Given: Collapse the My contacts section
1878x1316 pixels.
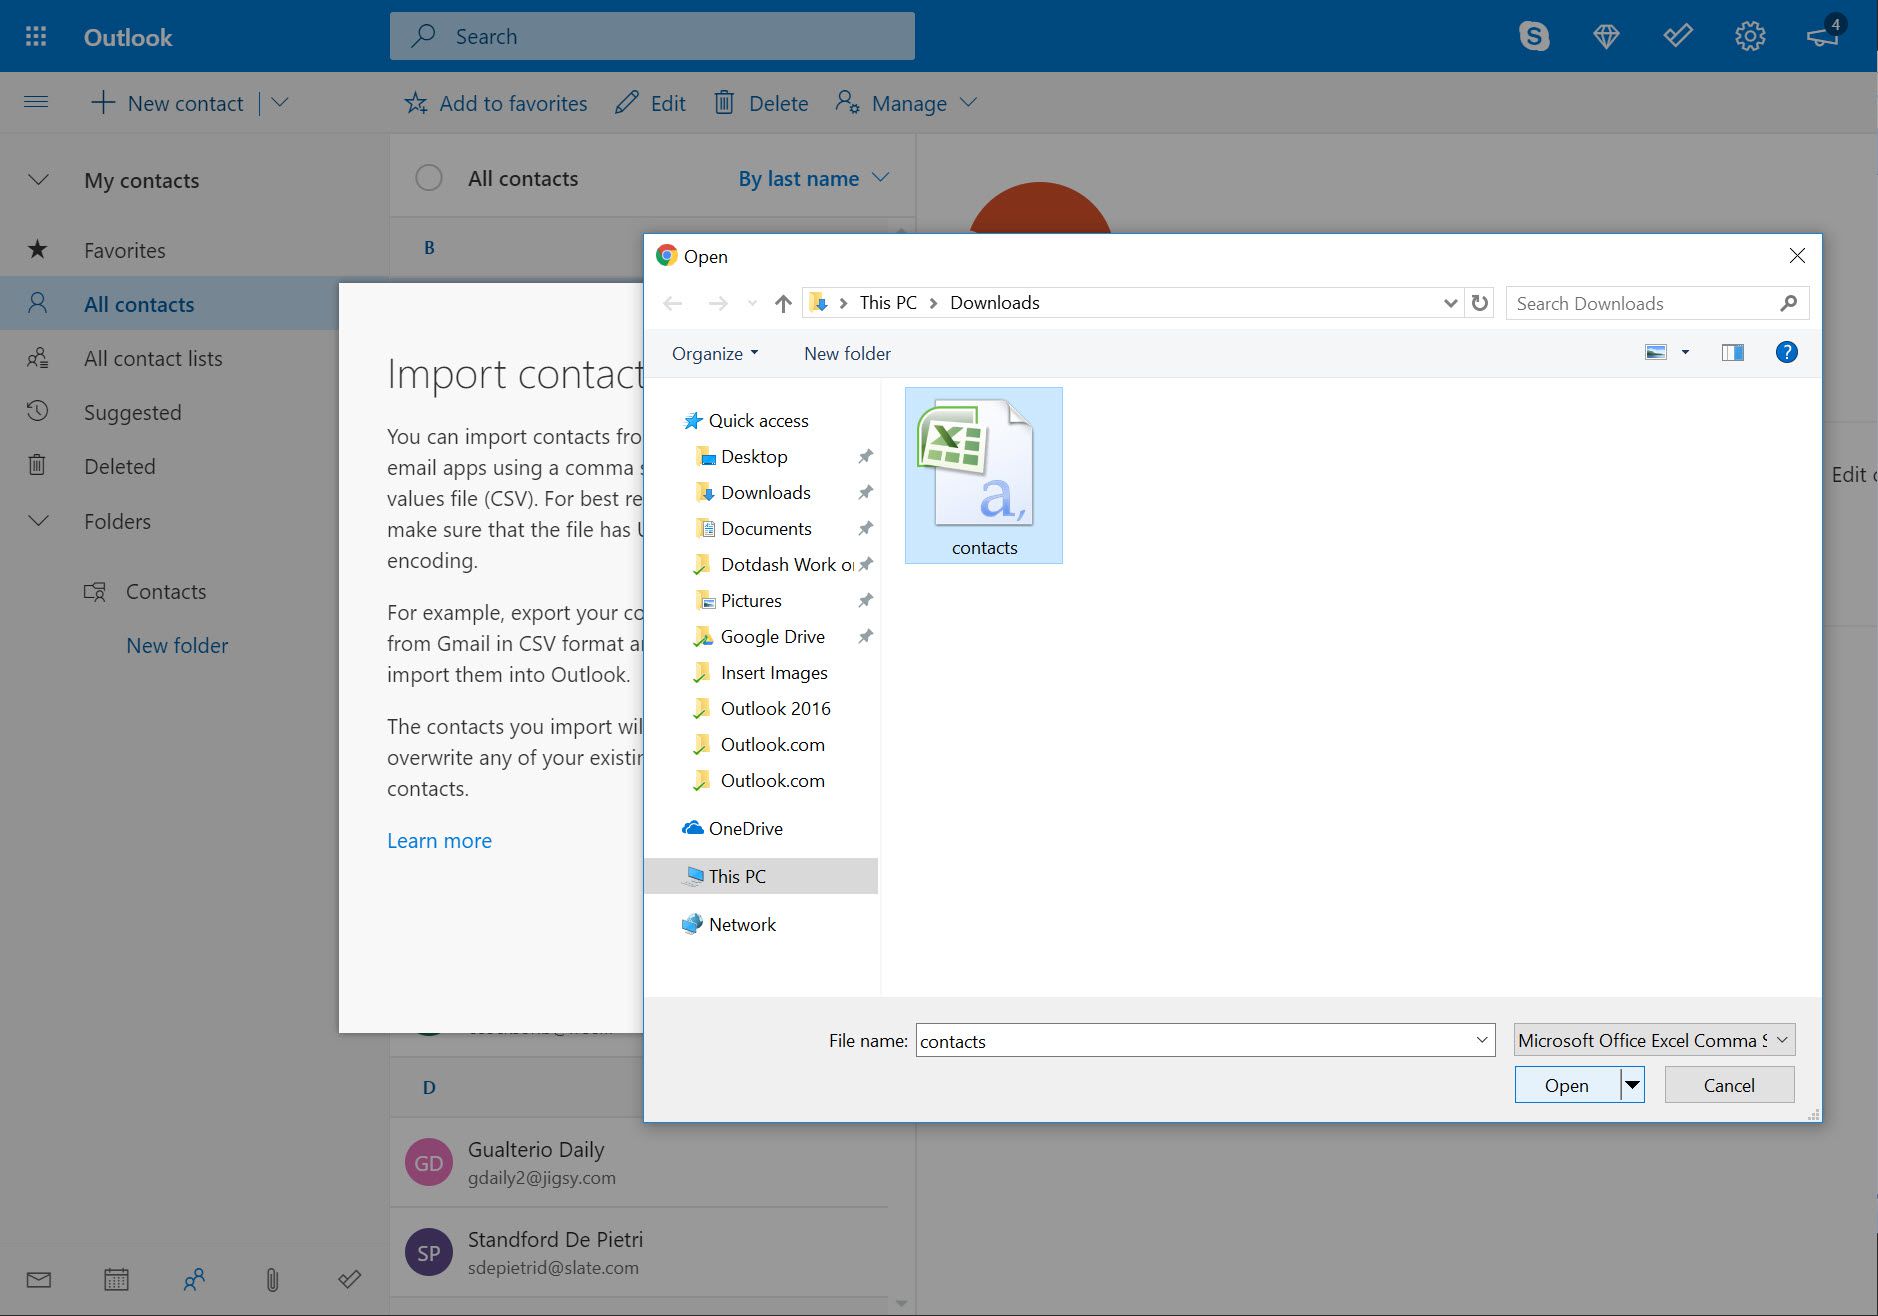Looking at the screenshot, I should pyautogui.click(x=38, y=180).
